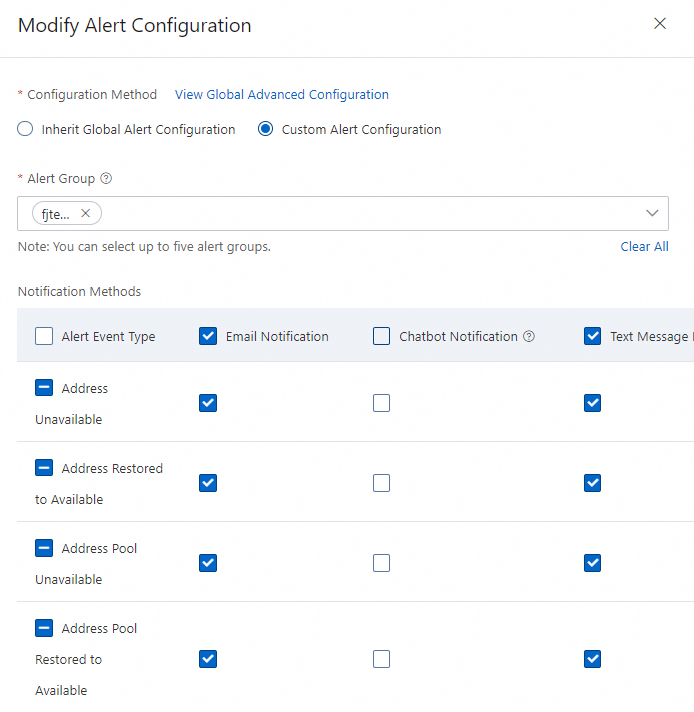Select Custom Alert Configuration radio
This screenshot has width=694, height=712.
266,129
